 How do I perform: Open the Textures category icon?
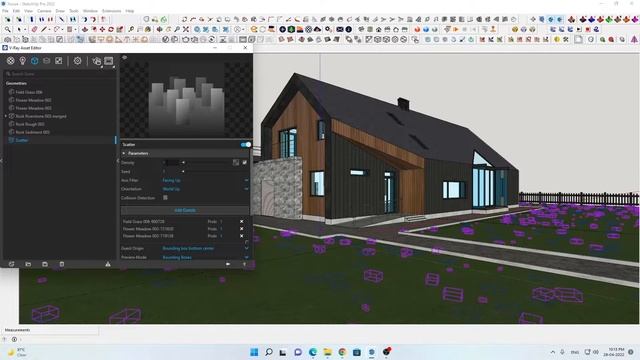pyautogui.click(x=58, y=61)
